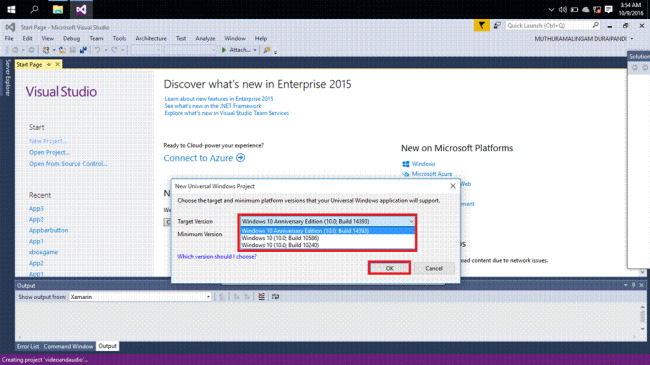The image size is (650, 365).
Task: Close the New Universal Windows Project dialog
Action: (453, 186)
